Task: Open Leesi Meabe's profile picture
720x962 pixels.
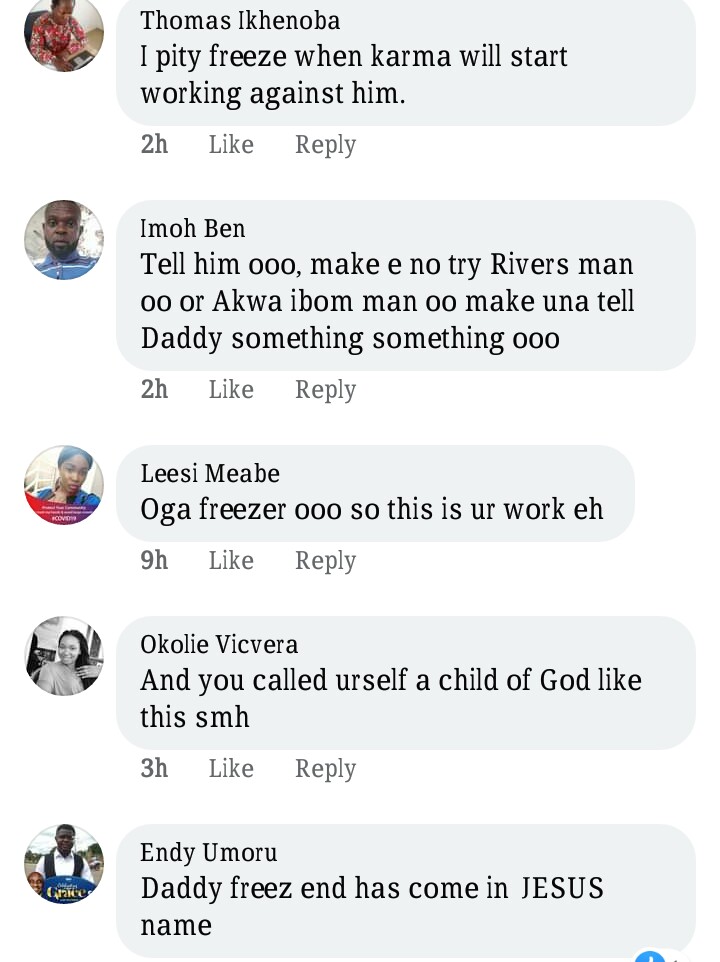Action: [64, 485]
